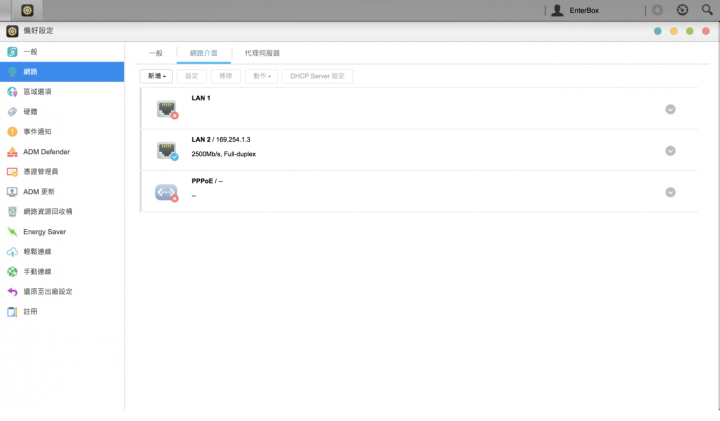Viewport: 720px width, 421px height.
Task: Open ADM 更新 section
Action: pyautogui.click(x=62, y=191)
